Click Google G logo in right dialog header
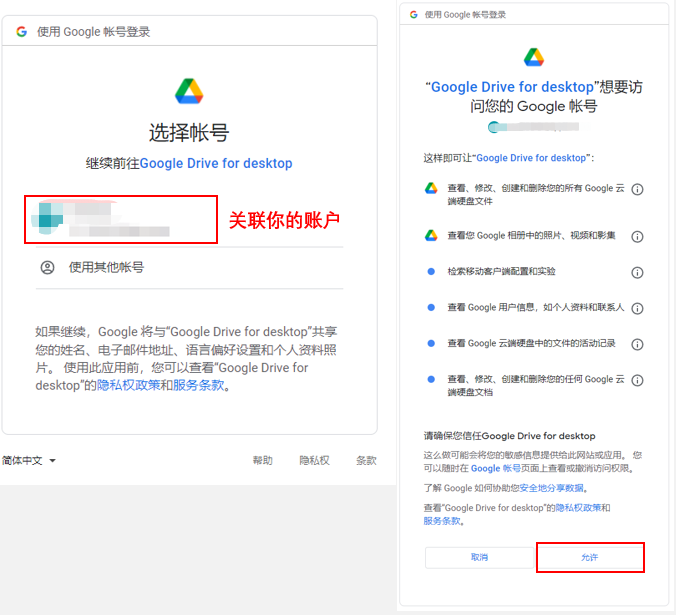This screenshot has height=615, width=676. pos(414,15)
